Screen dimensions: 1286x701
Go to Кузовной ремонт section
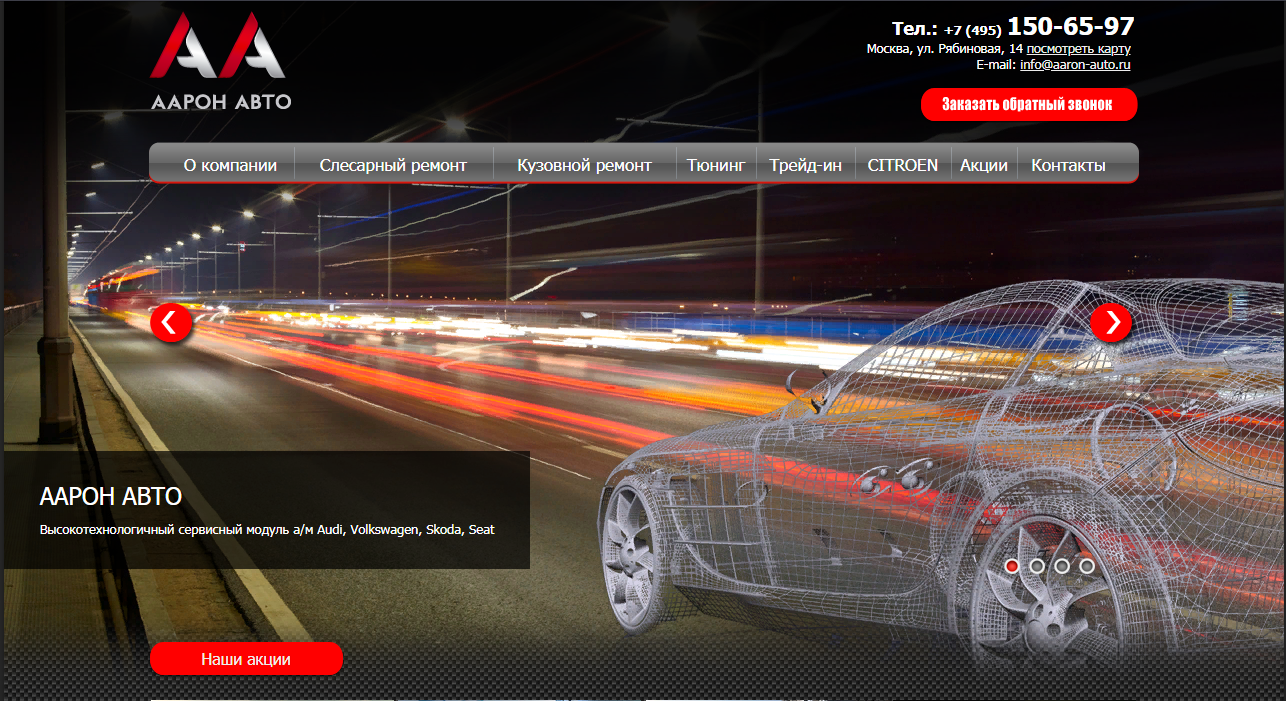[x=584, y=165]
